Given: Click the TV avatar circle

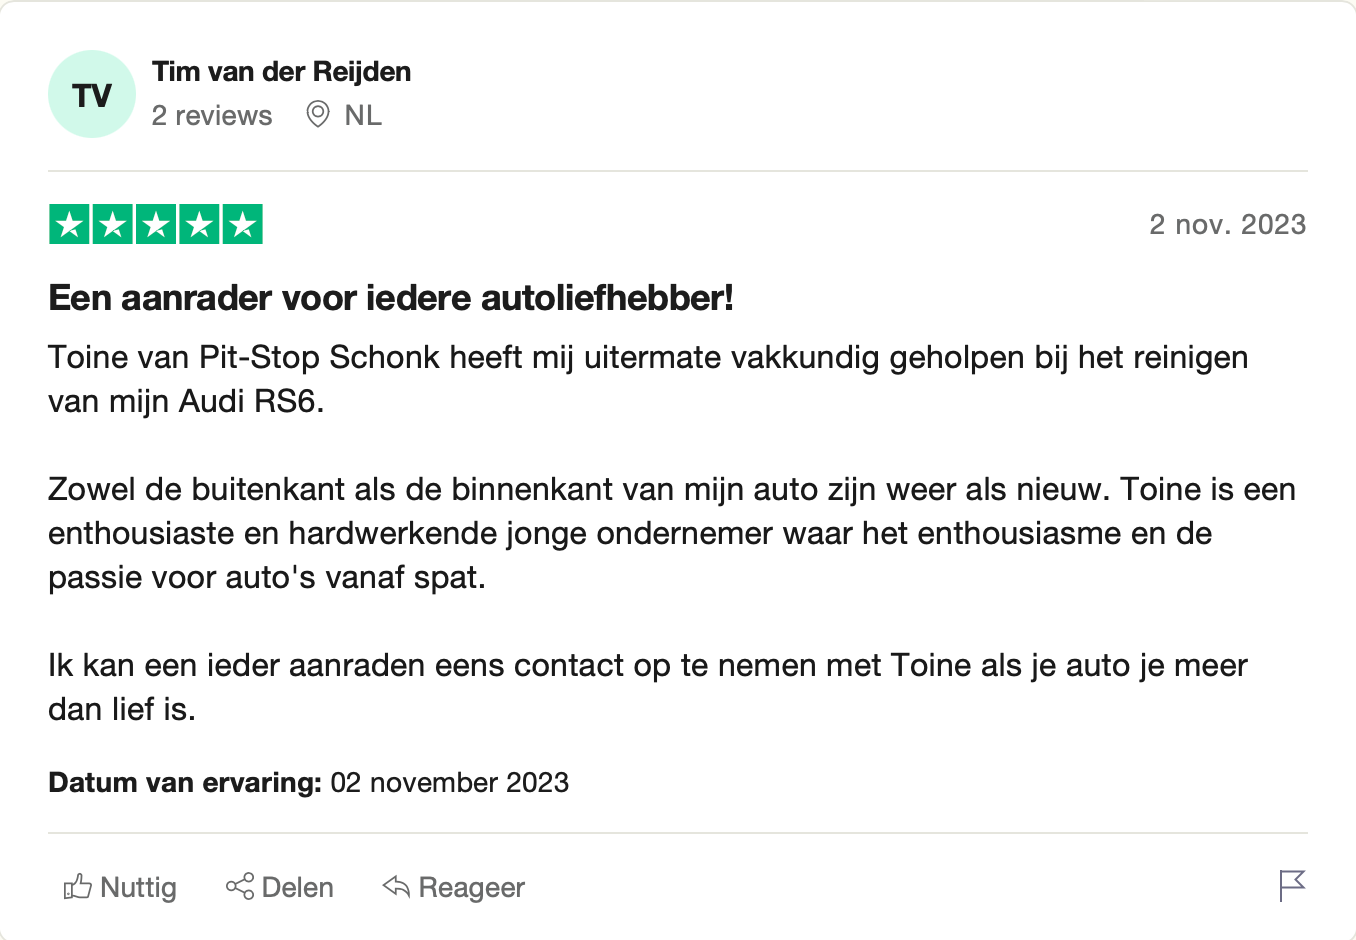Looking at the screenshot, I should pos(92,94).
